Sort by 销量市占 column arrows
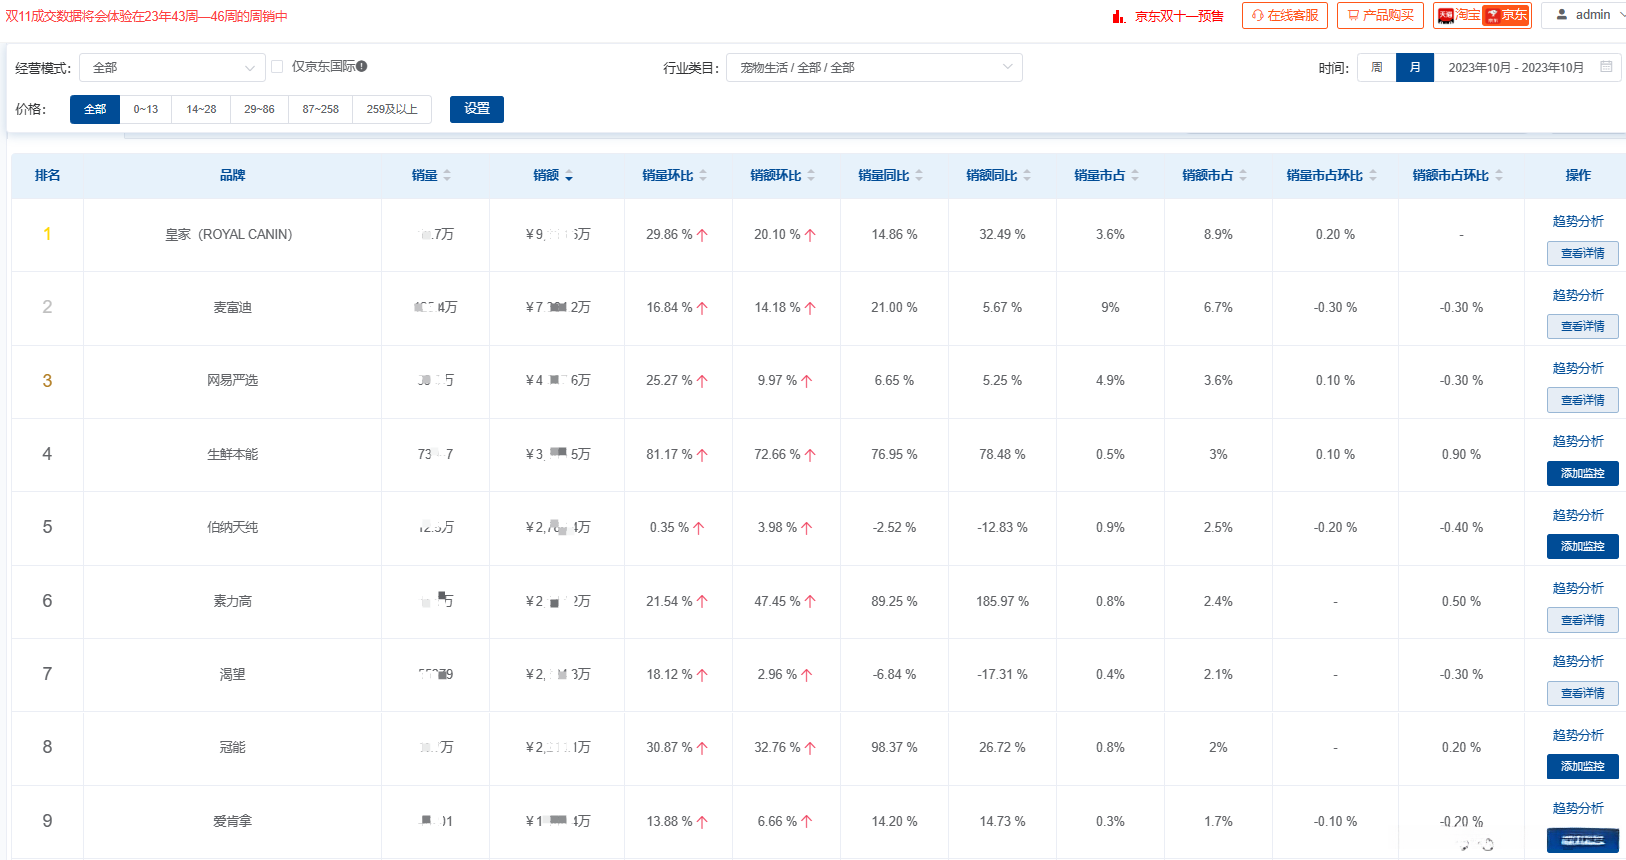This screenshot has width=1626, height=860. click(x=1135, y=176)
